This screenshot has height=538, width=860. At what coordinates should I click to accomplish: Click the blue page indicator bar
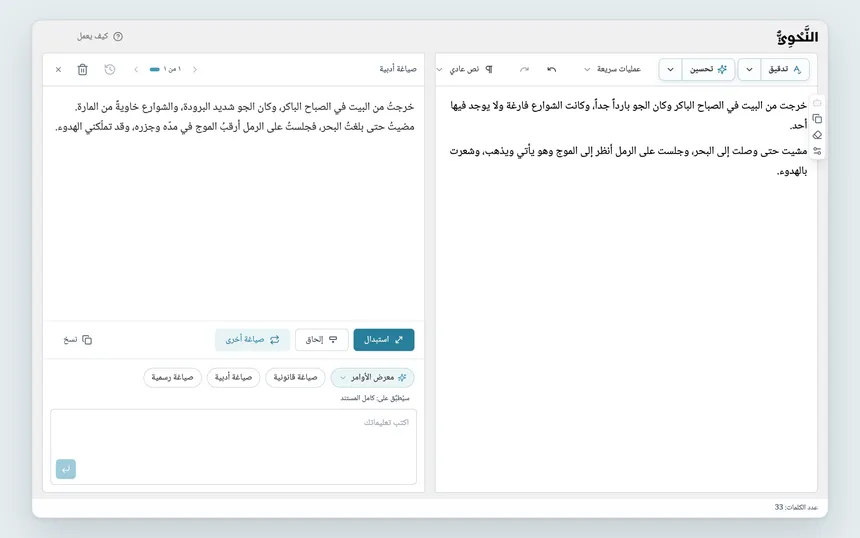pyautogui.click(x=155, y=70)
